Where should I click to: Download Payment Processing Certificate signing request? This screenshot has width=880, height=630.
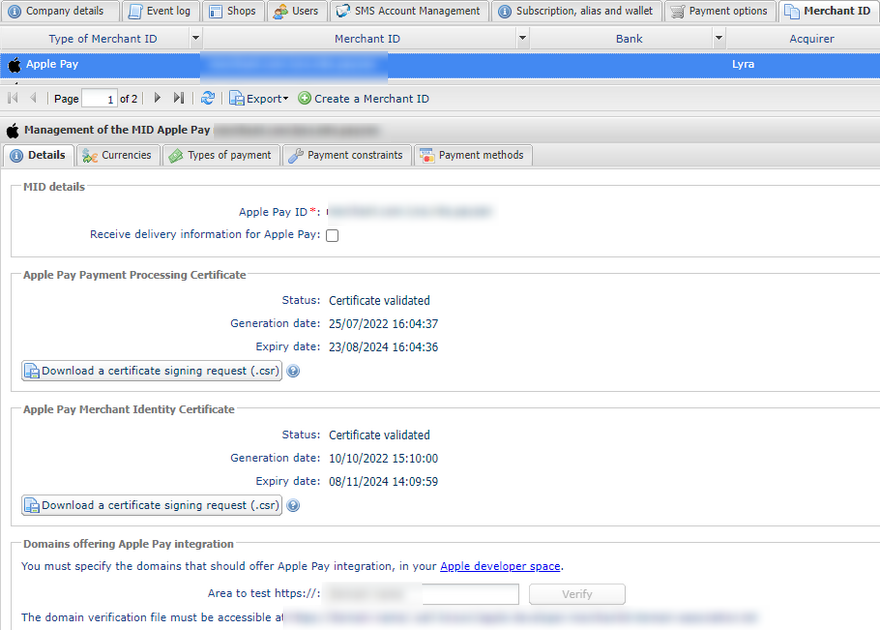coord(152,371)
